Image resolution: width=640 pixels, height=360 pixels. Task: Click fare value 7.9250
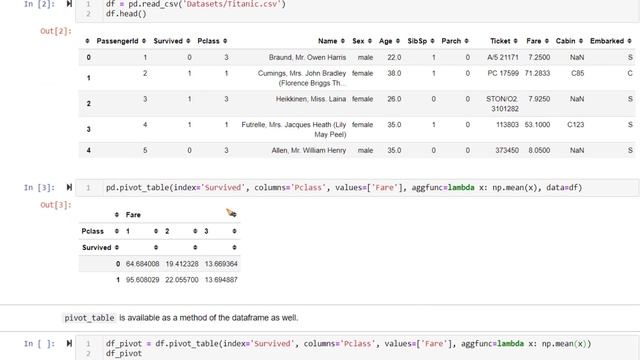[539, 99]
